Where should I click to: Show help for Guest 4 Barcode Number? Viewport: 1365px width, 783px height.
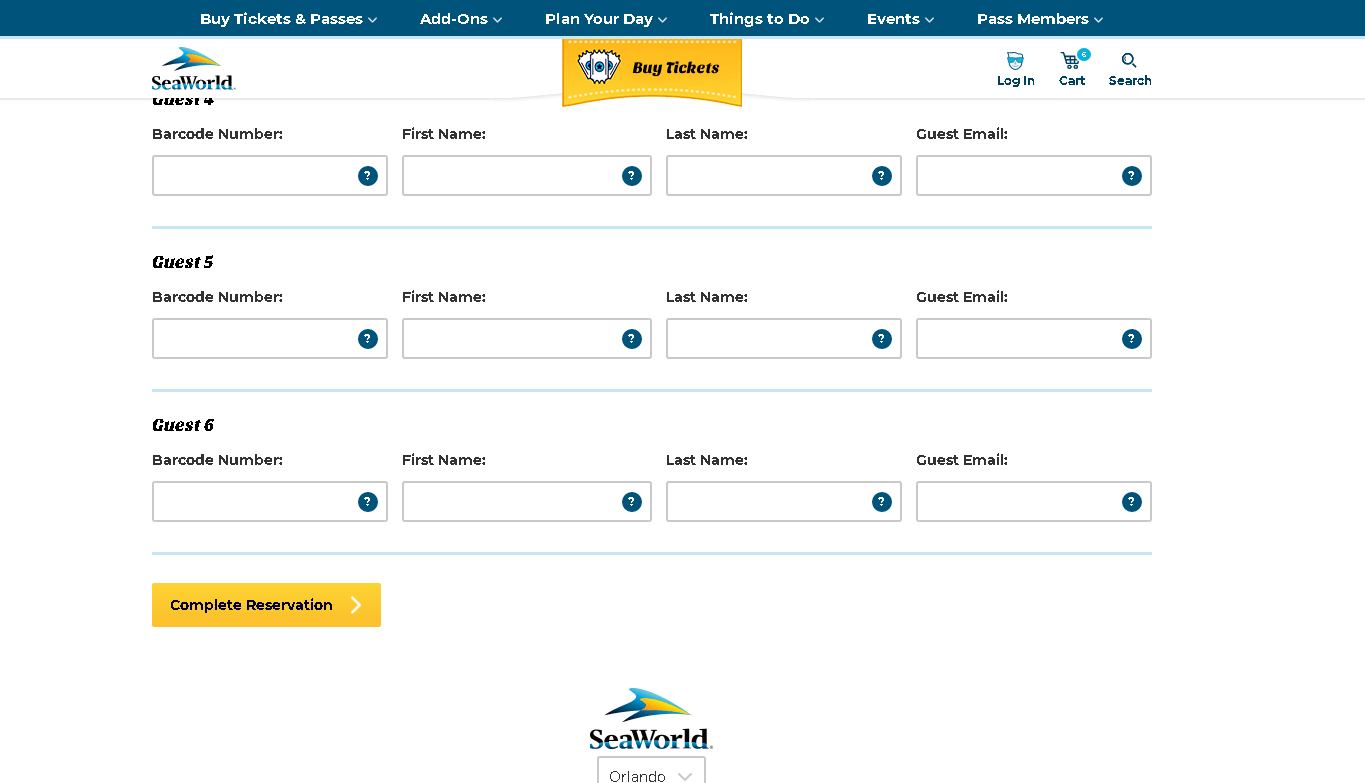pos(368,176)
